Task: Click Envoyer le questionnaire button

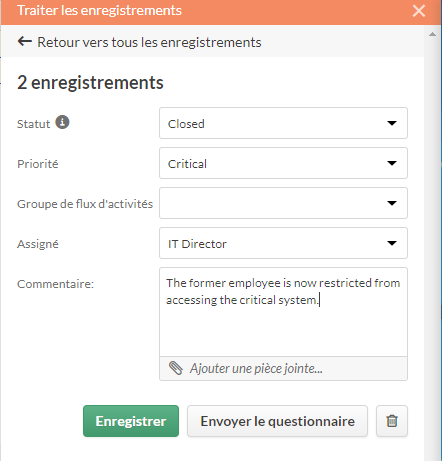Action: pyautogui.click(x=277, y=421)
